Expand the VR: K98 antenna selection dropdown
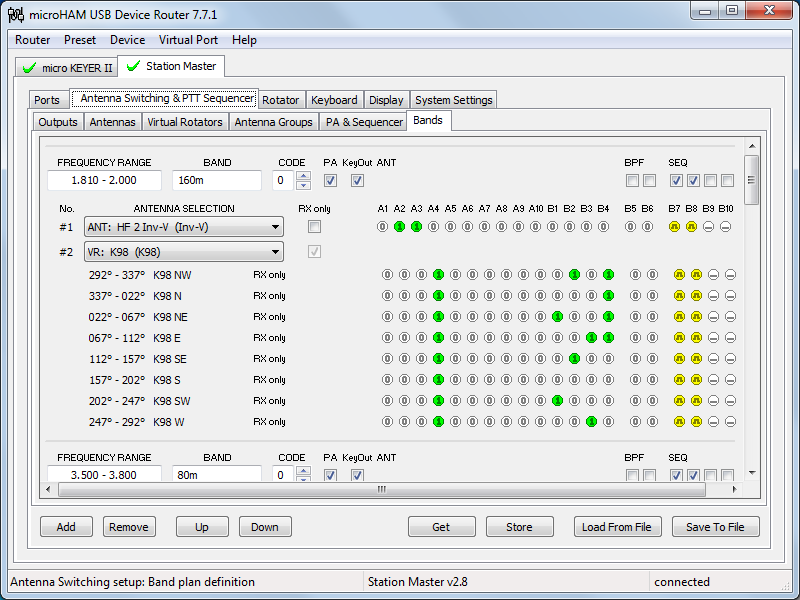This screenshot has height=600, width=800. click(x=275, y=251)
